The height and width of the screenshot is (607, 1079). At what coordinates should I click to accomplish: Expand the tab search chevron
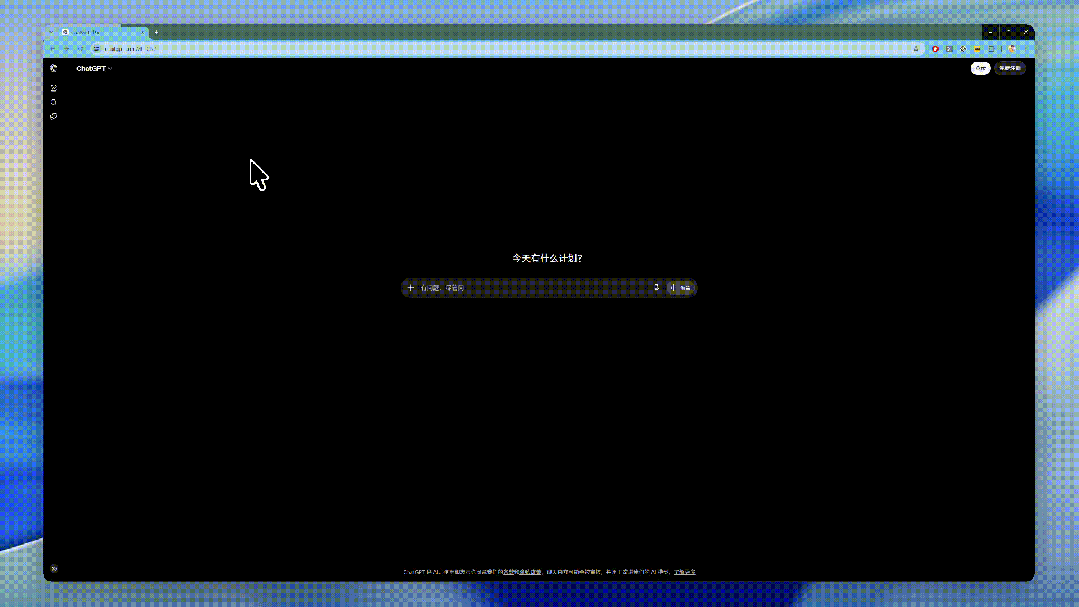click(x=51, y=32)
